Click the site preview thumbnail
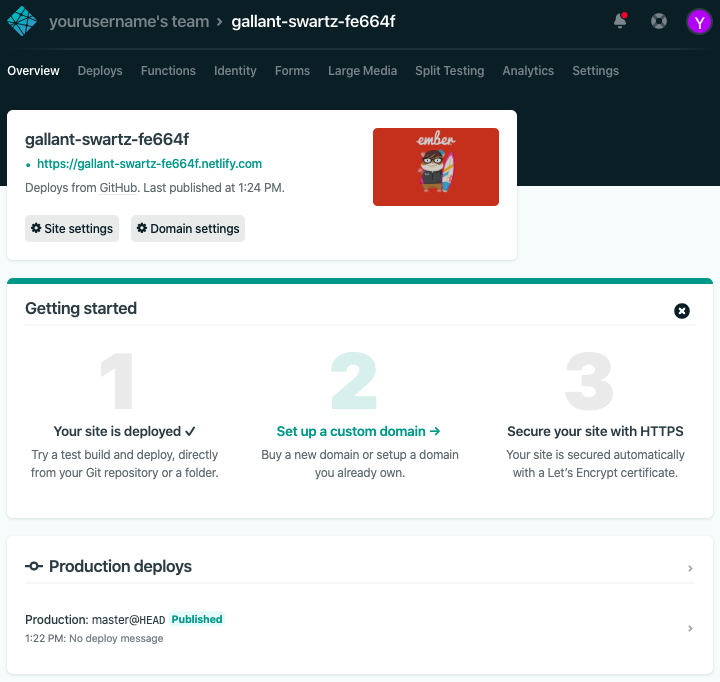 click(x=435, y=167)
